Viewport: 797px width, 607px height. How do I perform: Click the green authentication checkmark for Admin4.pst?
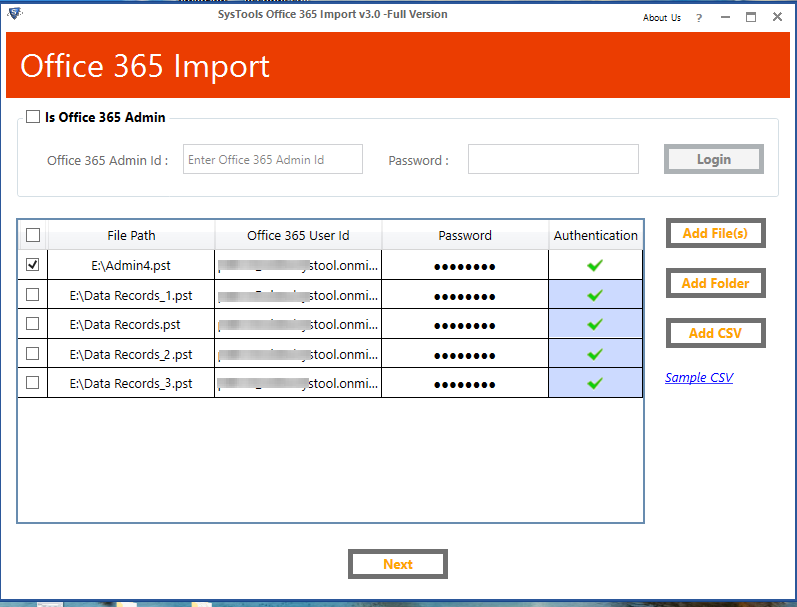tap(595, 265)
